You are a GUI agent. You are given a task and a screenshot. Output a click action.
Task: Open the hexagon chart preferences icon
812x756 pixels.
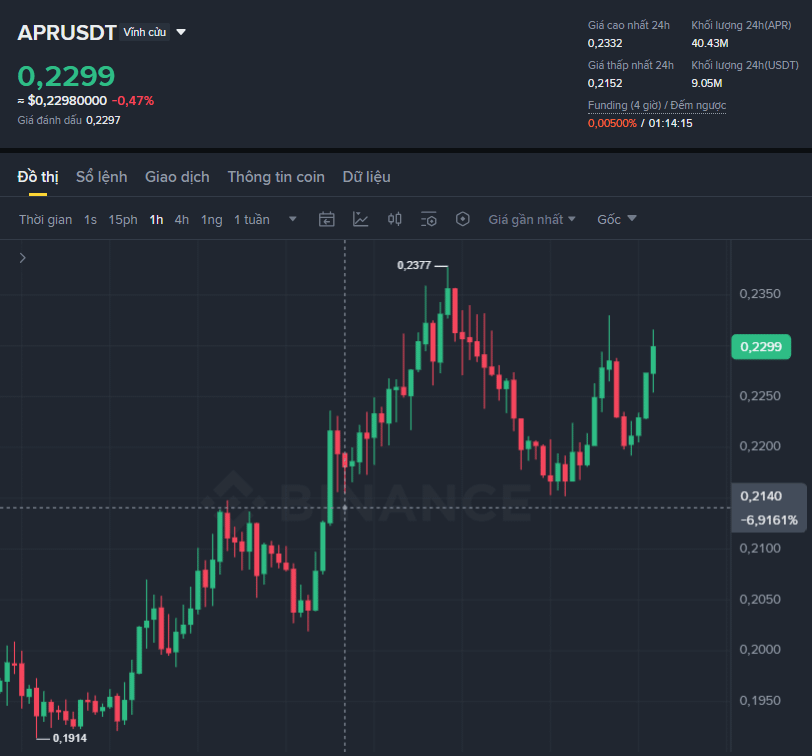462,220
